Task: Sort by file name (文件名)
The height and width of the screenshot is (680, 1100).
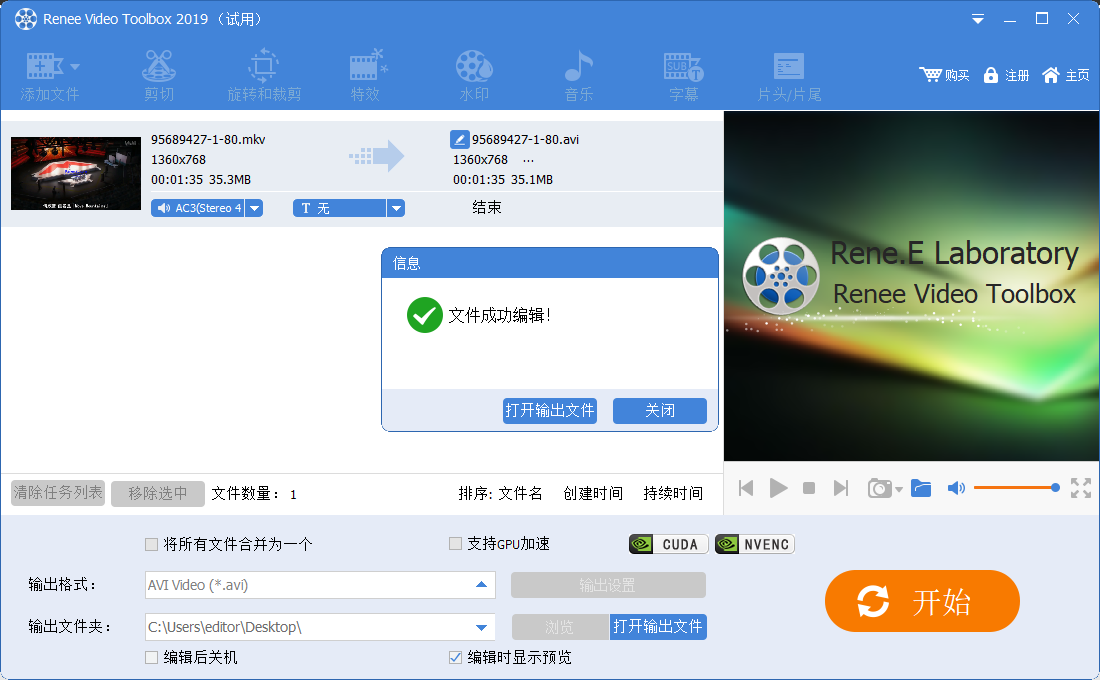Action: click(520, 493)
